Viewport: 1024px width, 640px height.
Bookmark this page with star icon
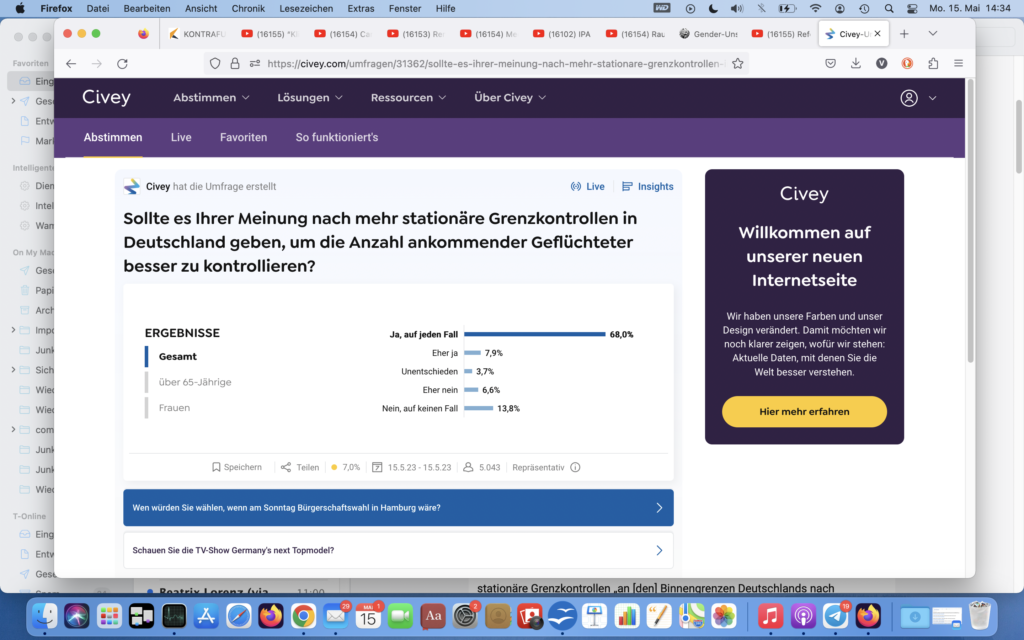[x=738, y=63]
